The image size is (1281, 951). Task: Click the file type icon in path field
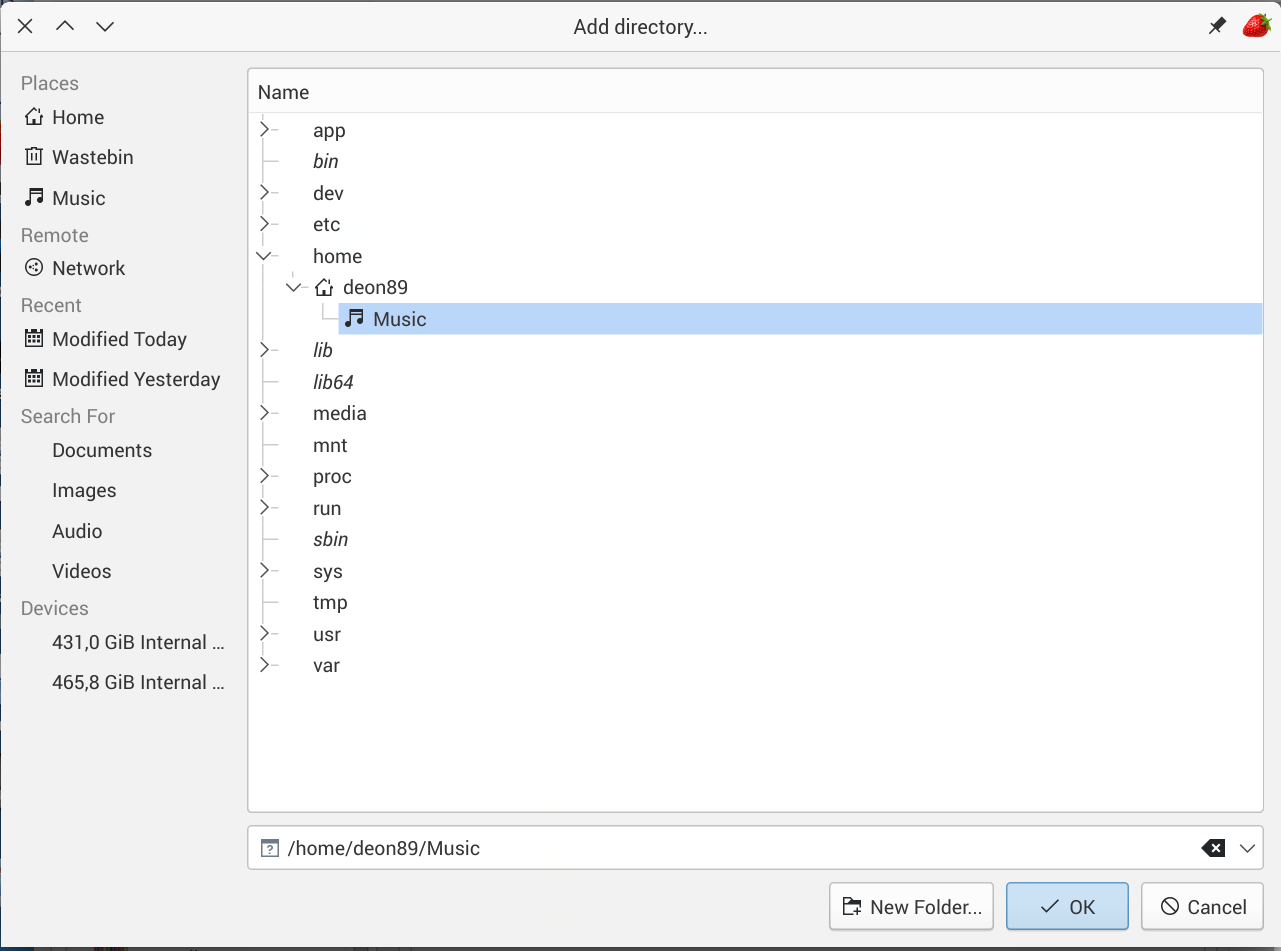click(269, 848)
